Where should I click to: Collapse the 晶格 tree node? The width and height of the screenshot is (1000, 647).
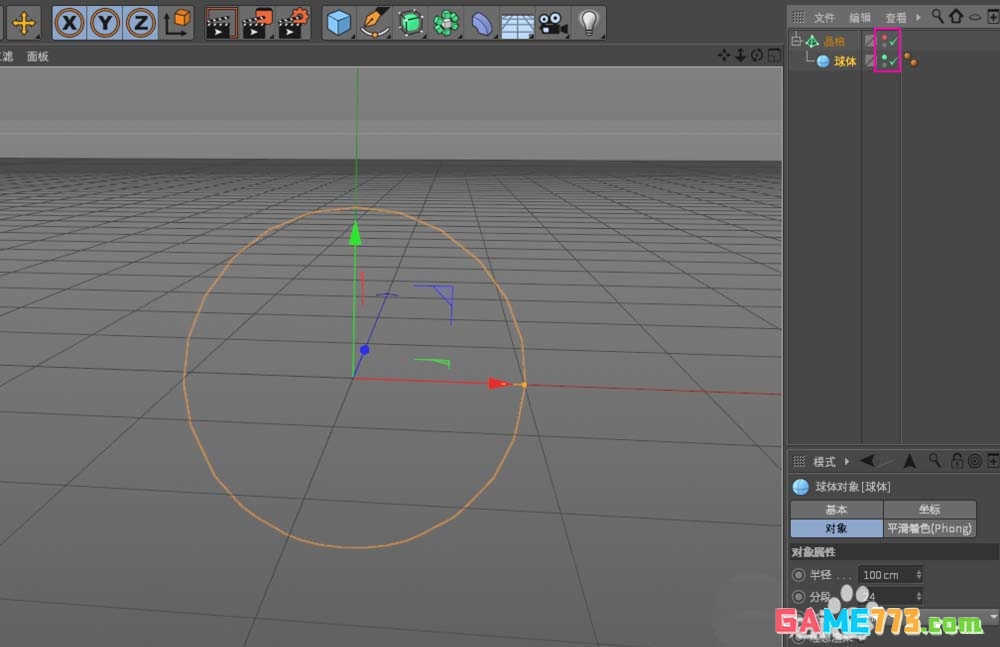tap(796, 41)
